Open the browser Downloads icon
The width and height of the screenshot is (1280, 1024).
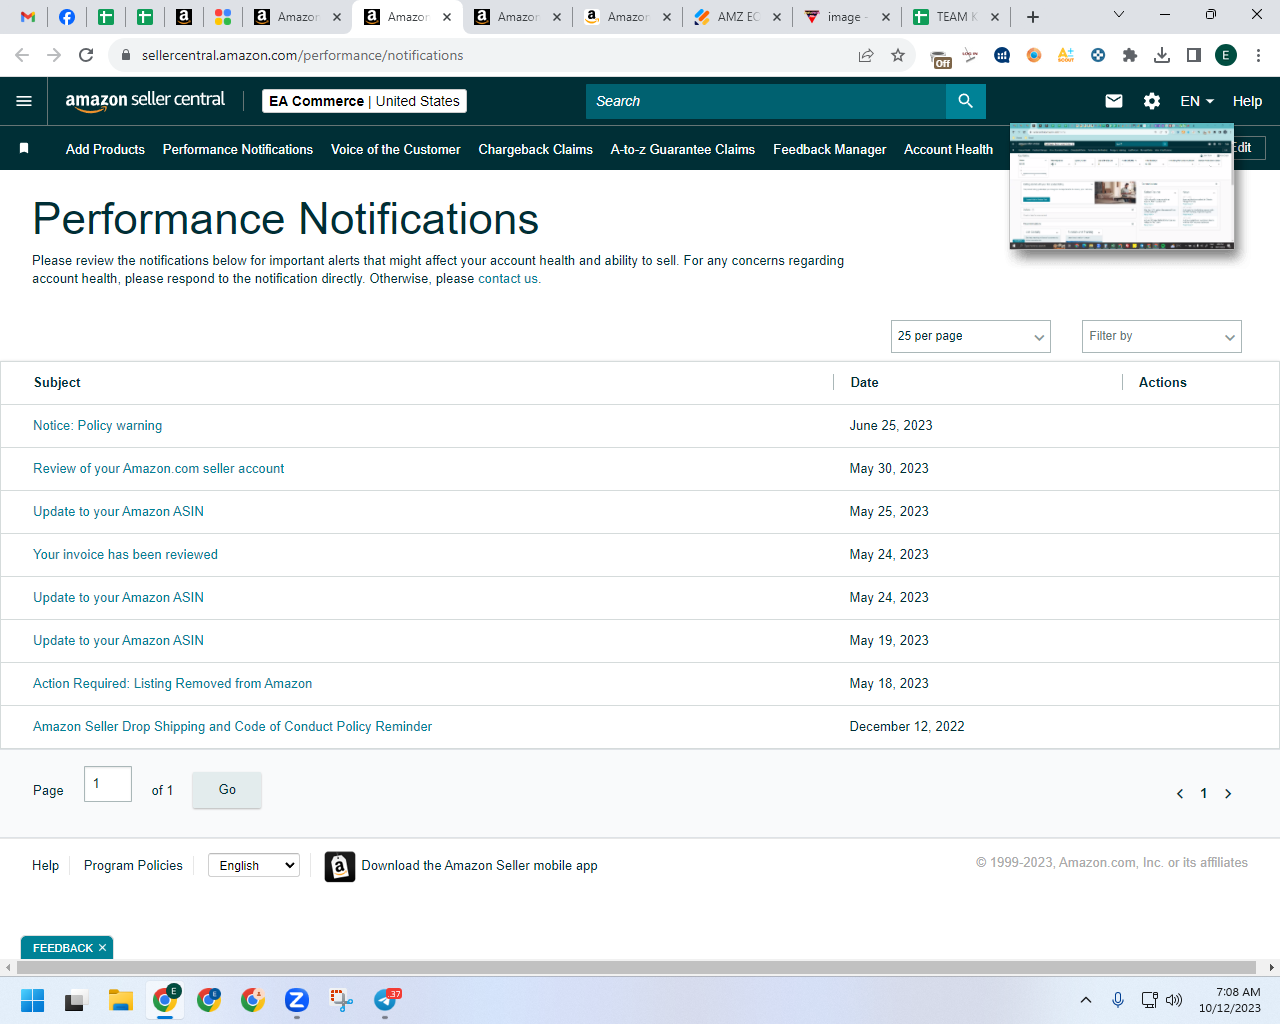coord(1162,55)
